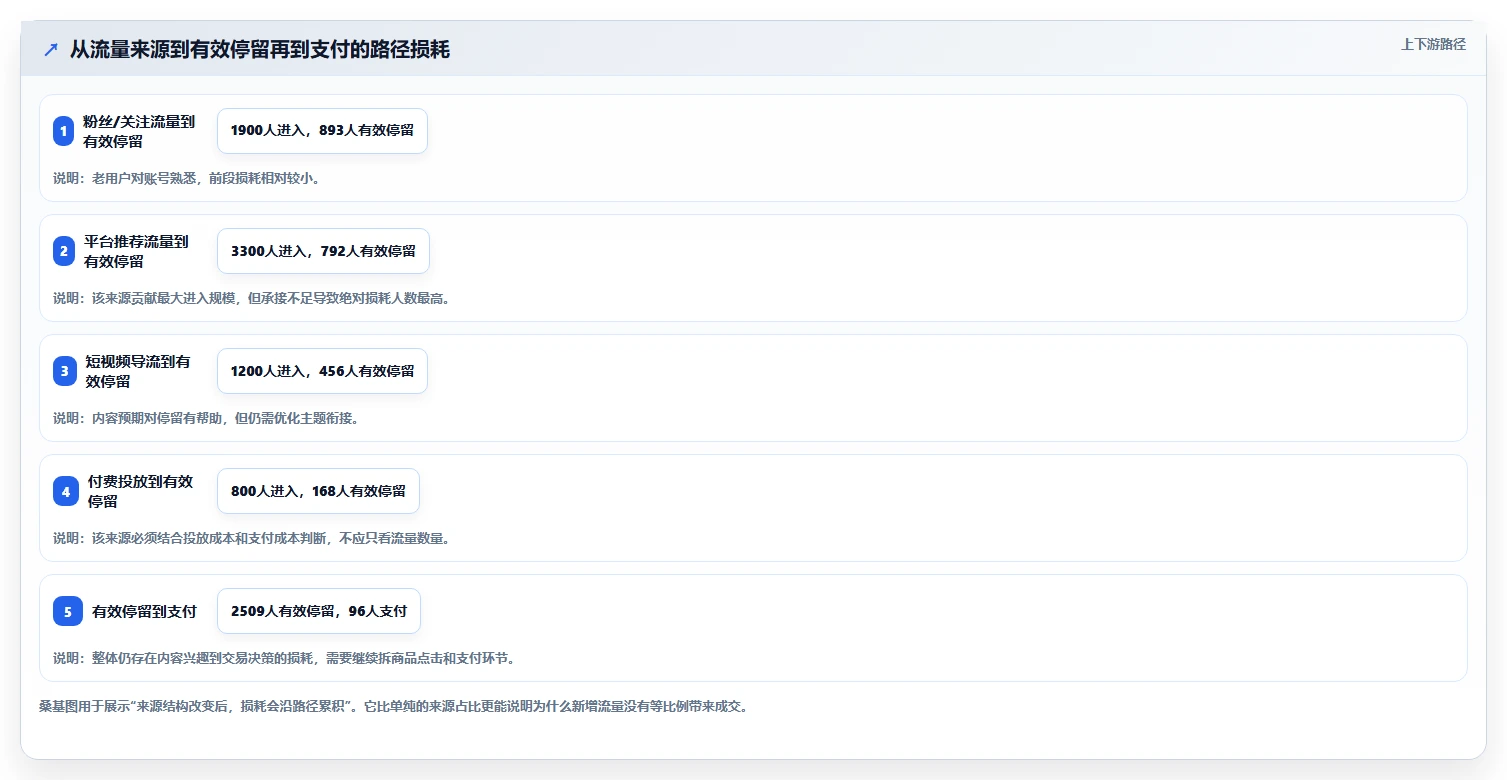
Task: Click the '平台推荐流量到有效停留' step title
Action: coord(136,251)
